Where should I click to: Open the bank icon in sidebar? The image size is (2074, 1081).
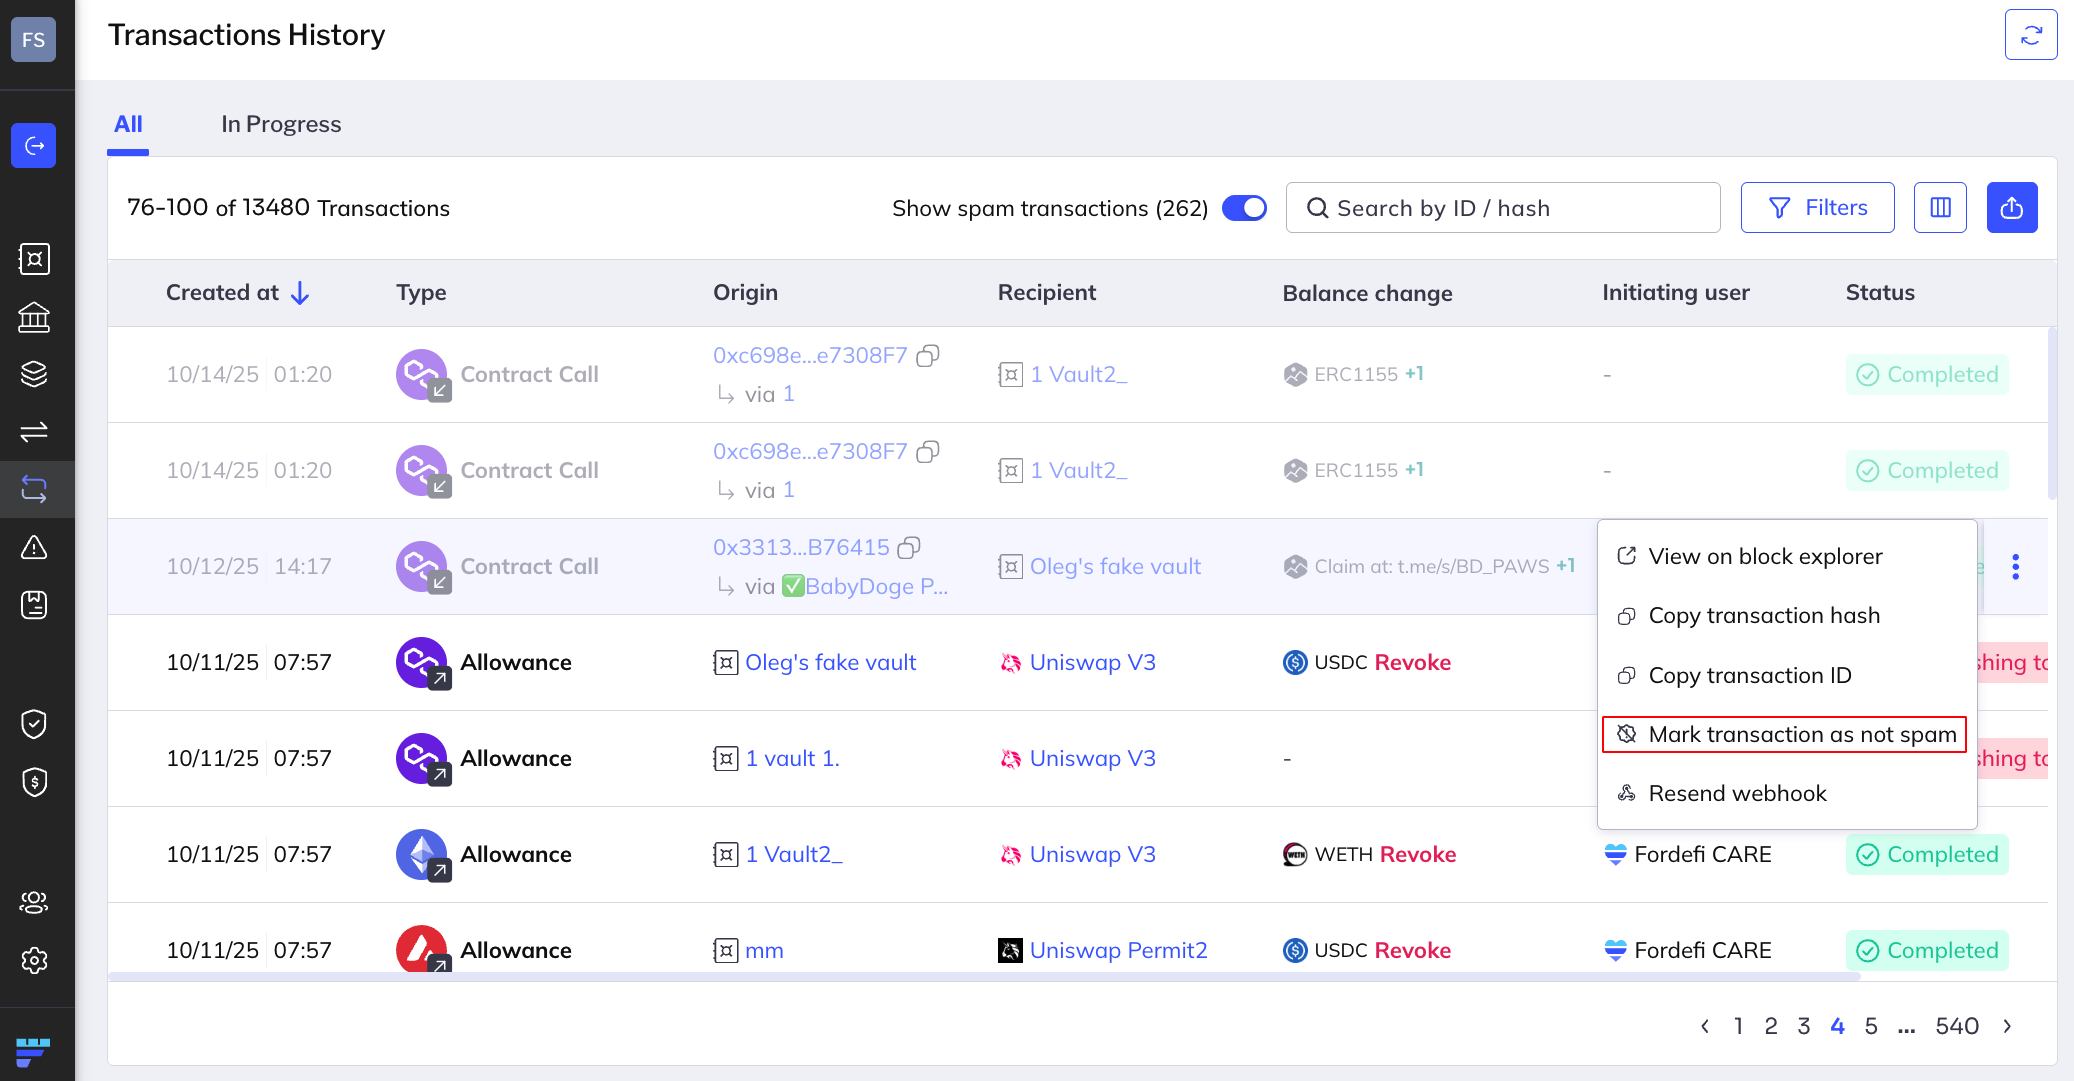click(34, 317)
